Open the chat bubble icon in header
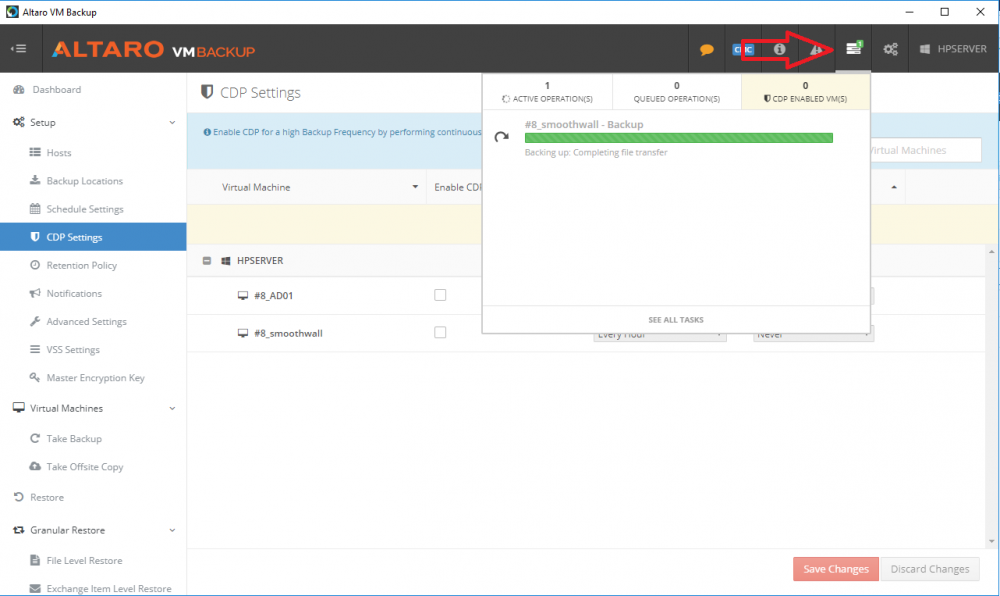This screenshot has width=1000, height=596. [x=707, y=50]
